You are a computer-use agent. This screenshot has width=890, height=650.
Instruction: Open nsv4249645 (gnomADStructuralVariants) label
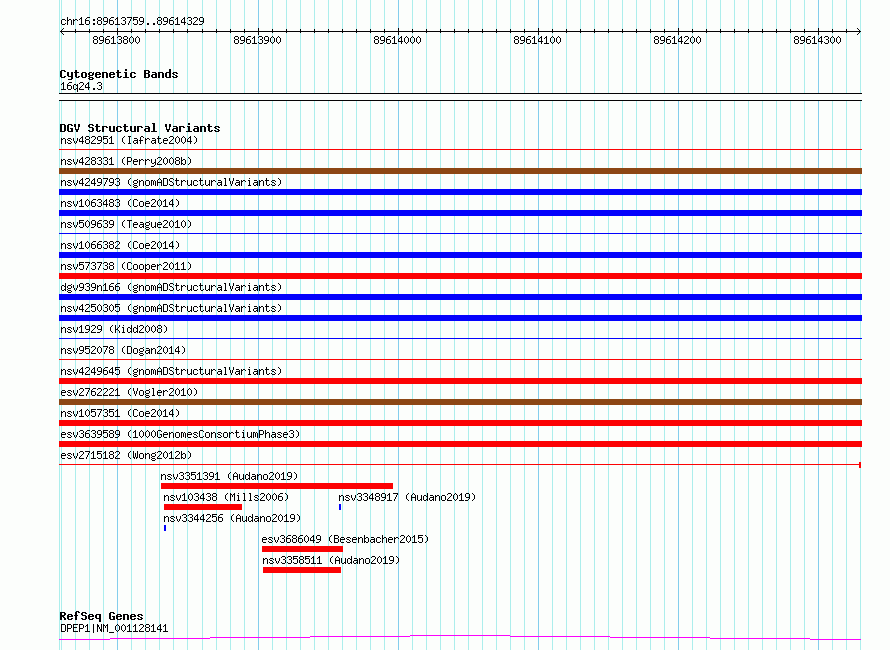(x=171, y=371)
